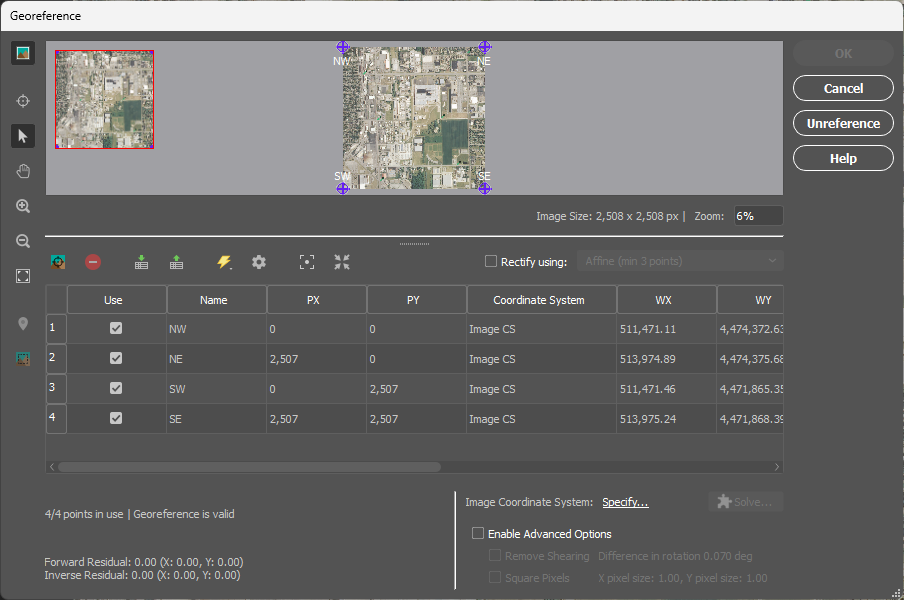This screenshot has height=600, width=904.
Task: Import control points using green import icon
Action: point(141,262)
